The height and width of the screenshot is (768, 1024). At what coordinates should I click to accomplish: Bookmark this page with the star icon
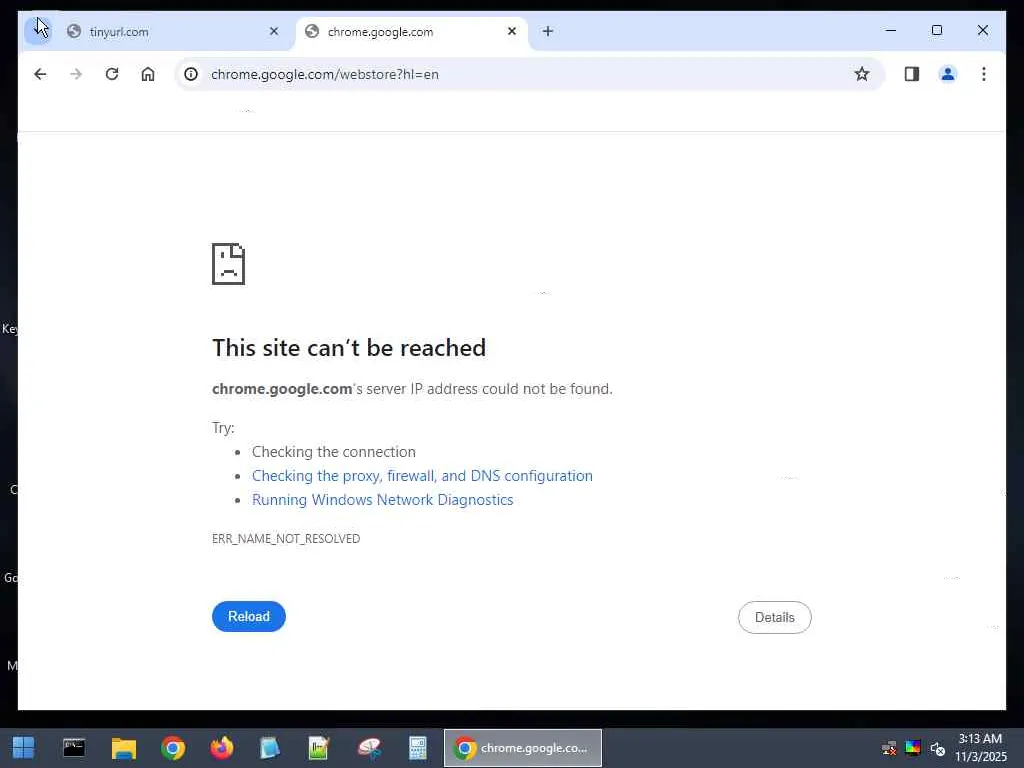pyautogui.click(x=862, y=74)
